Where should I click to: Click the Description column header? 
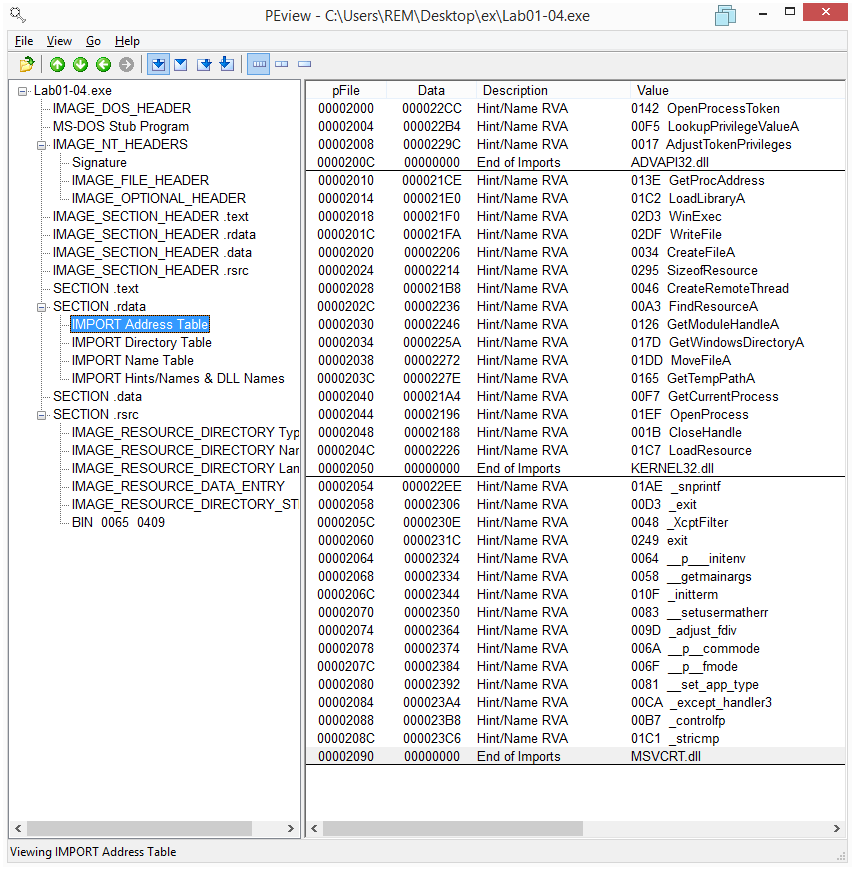pos(553,90)
